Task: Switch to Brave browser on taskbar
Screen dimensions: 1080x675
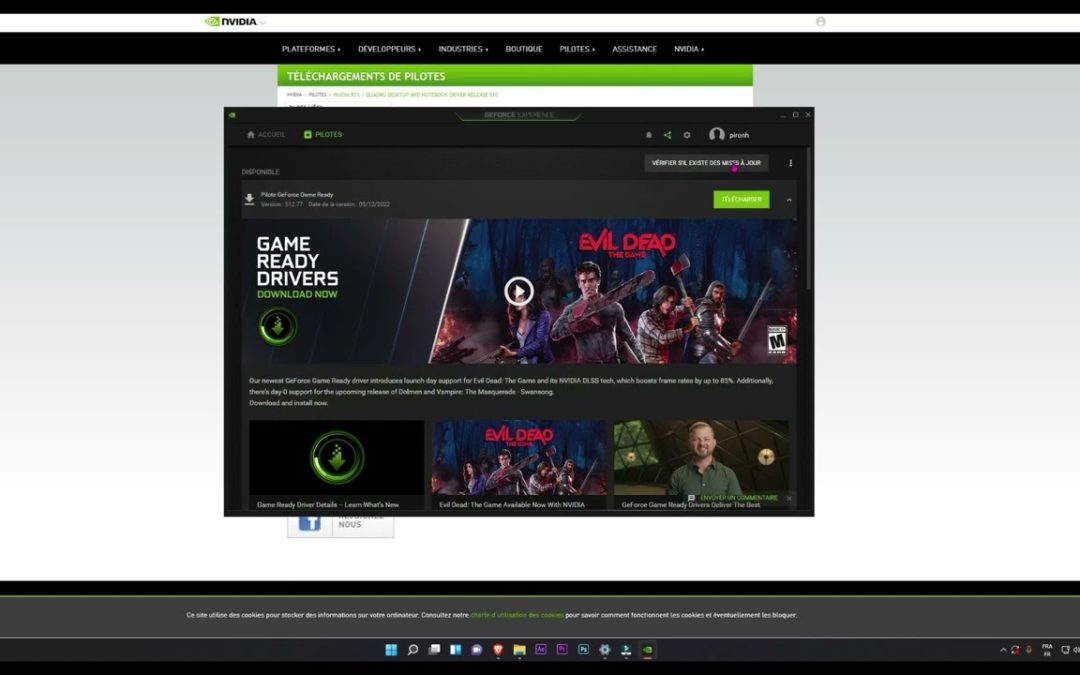Action: pos(498,650)
